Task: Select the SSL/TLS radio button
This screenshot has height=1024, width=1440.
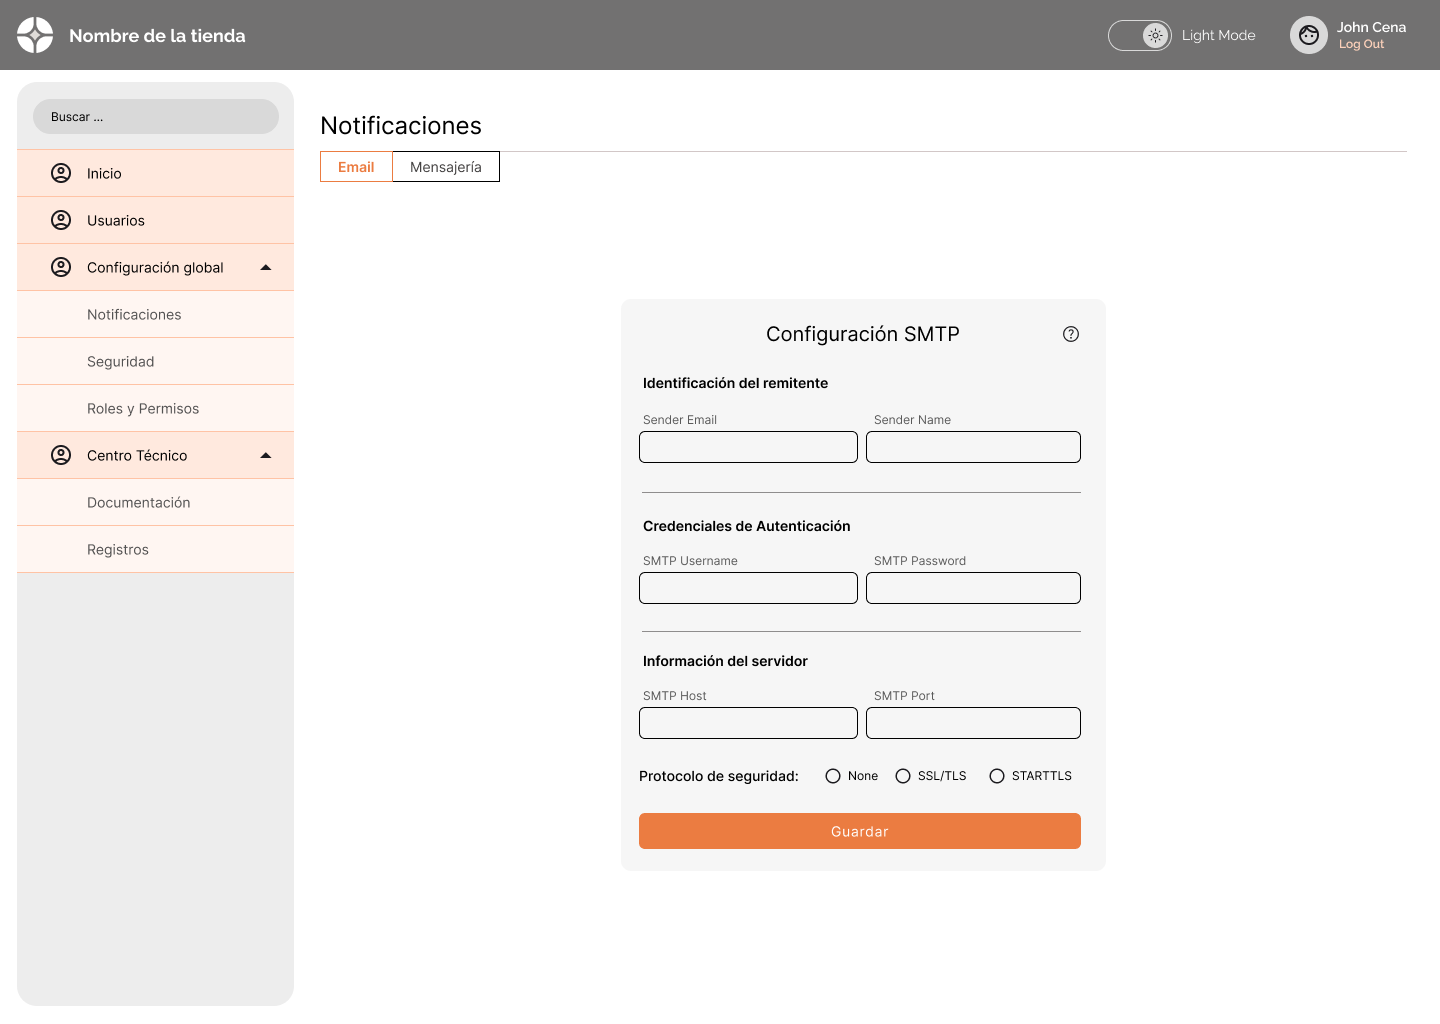Action: click(x=903, y=776)
